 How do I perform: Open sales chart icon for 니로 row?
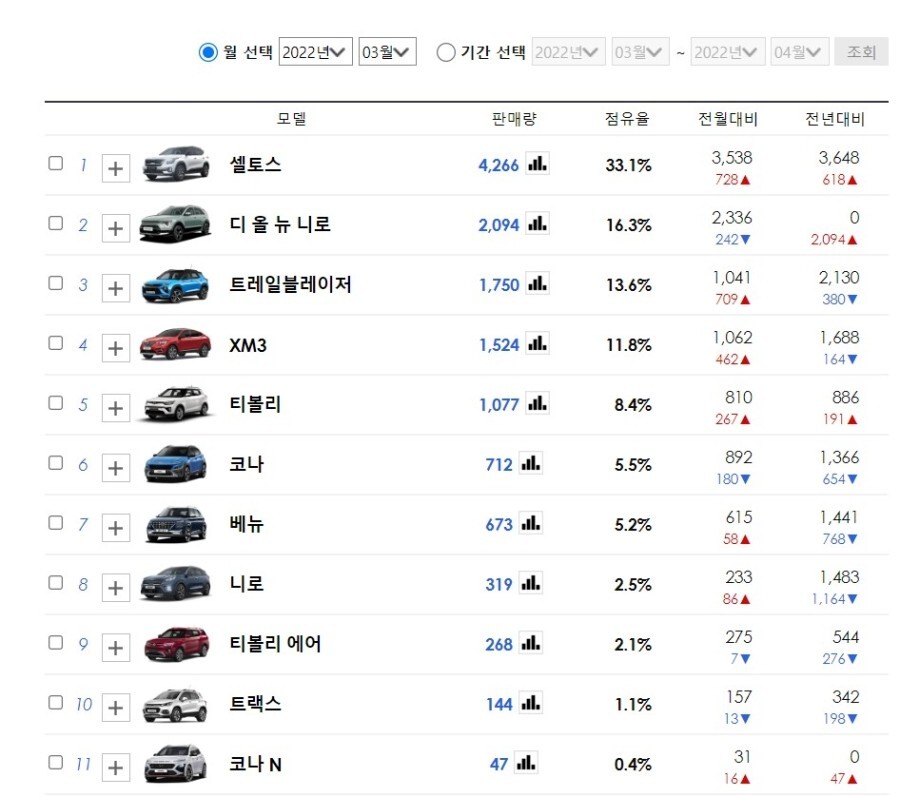point(530,583)
